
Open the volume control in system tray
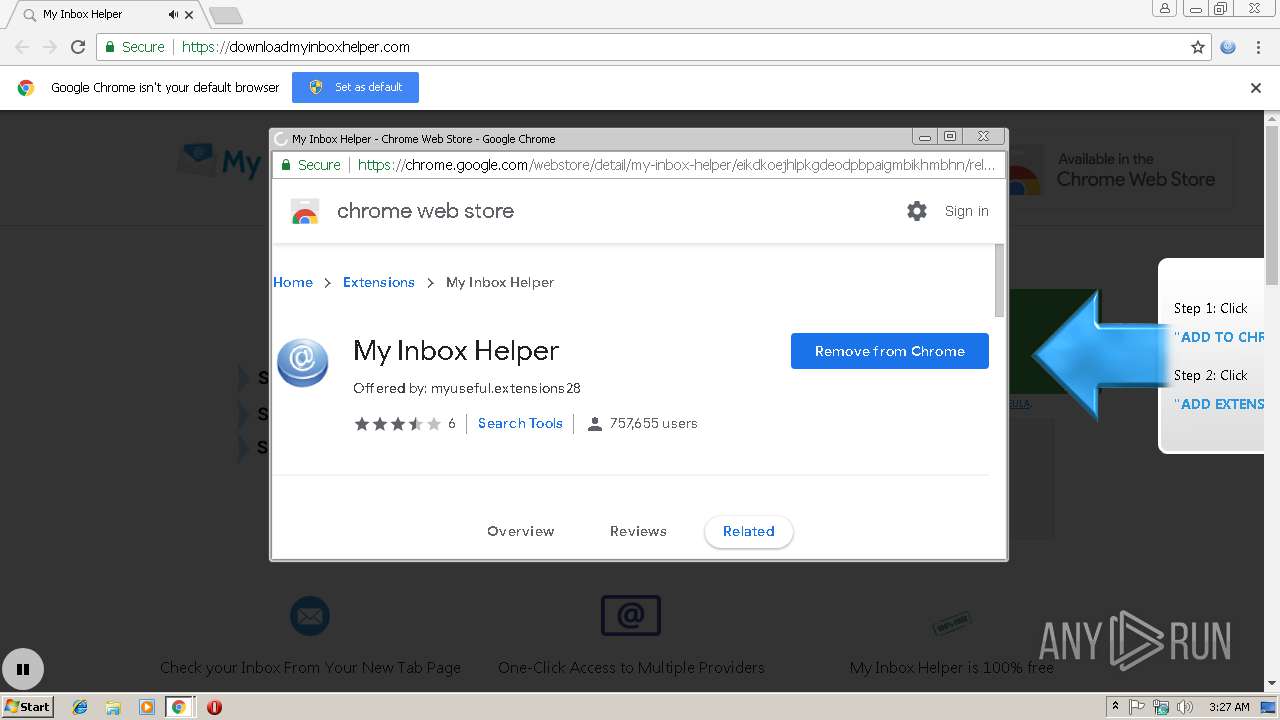1184,707
